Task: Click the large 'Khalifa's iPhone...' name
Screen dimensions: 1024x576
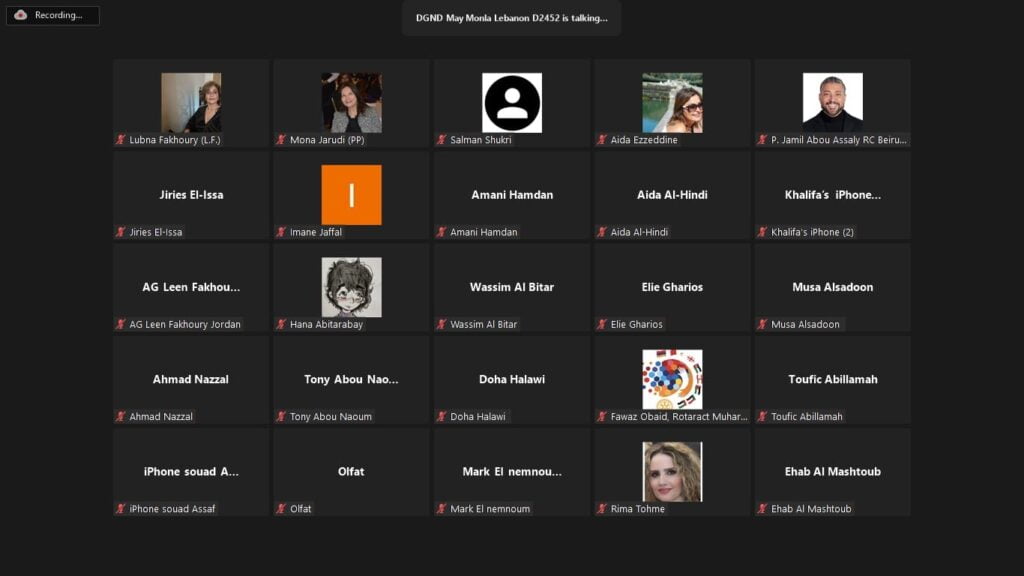Action: [x=833, y=195]
